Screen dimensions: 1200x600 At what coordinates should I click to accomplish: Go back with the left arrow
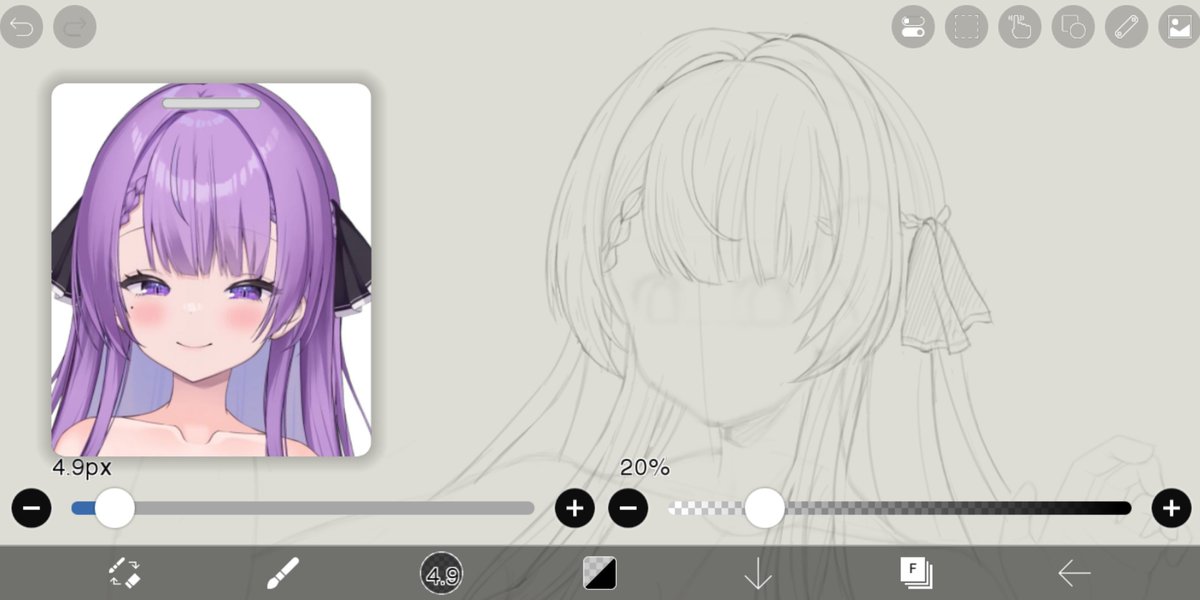(1074, 573)
